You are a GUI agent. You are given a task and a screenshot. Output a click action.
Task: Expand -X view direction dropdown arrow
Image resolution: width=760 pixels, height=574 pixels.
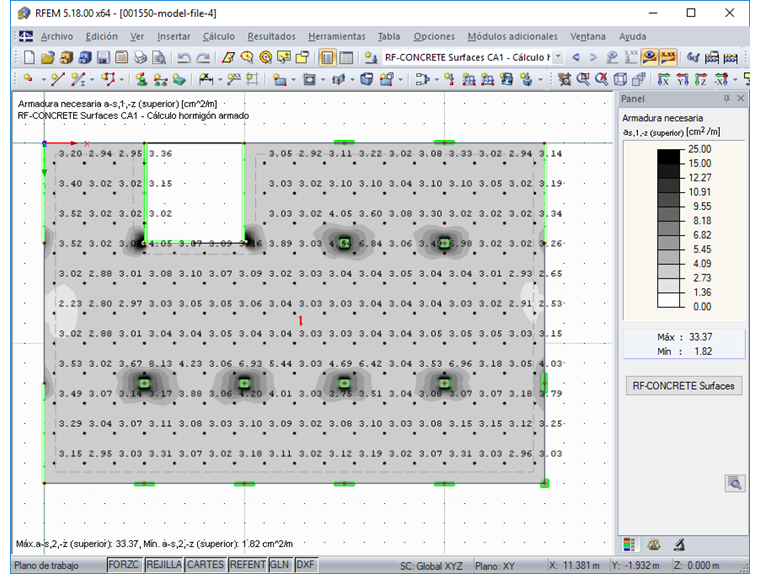(735, 80)
